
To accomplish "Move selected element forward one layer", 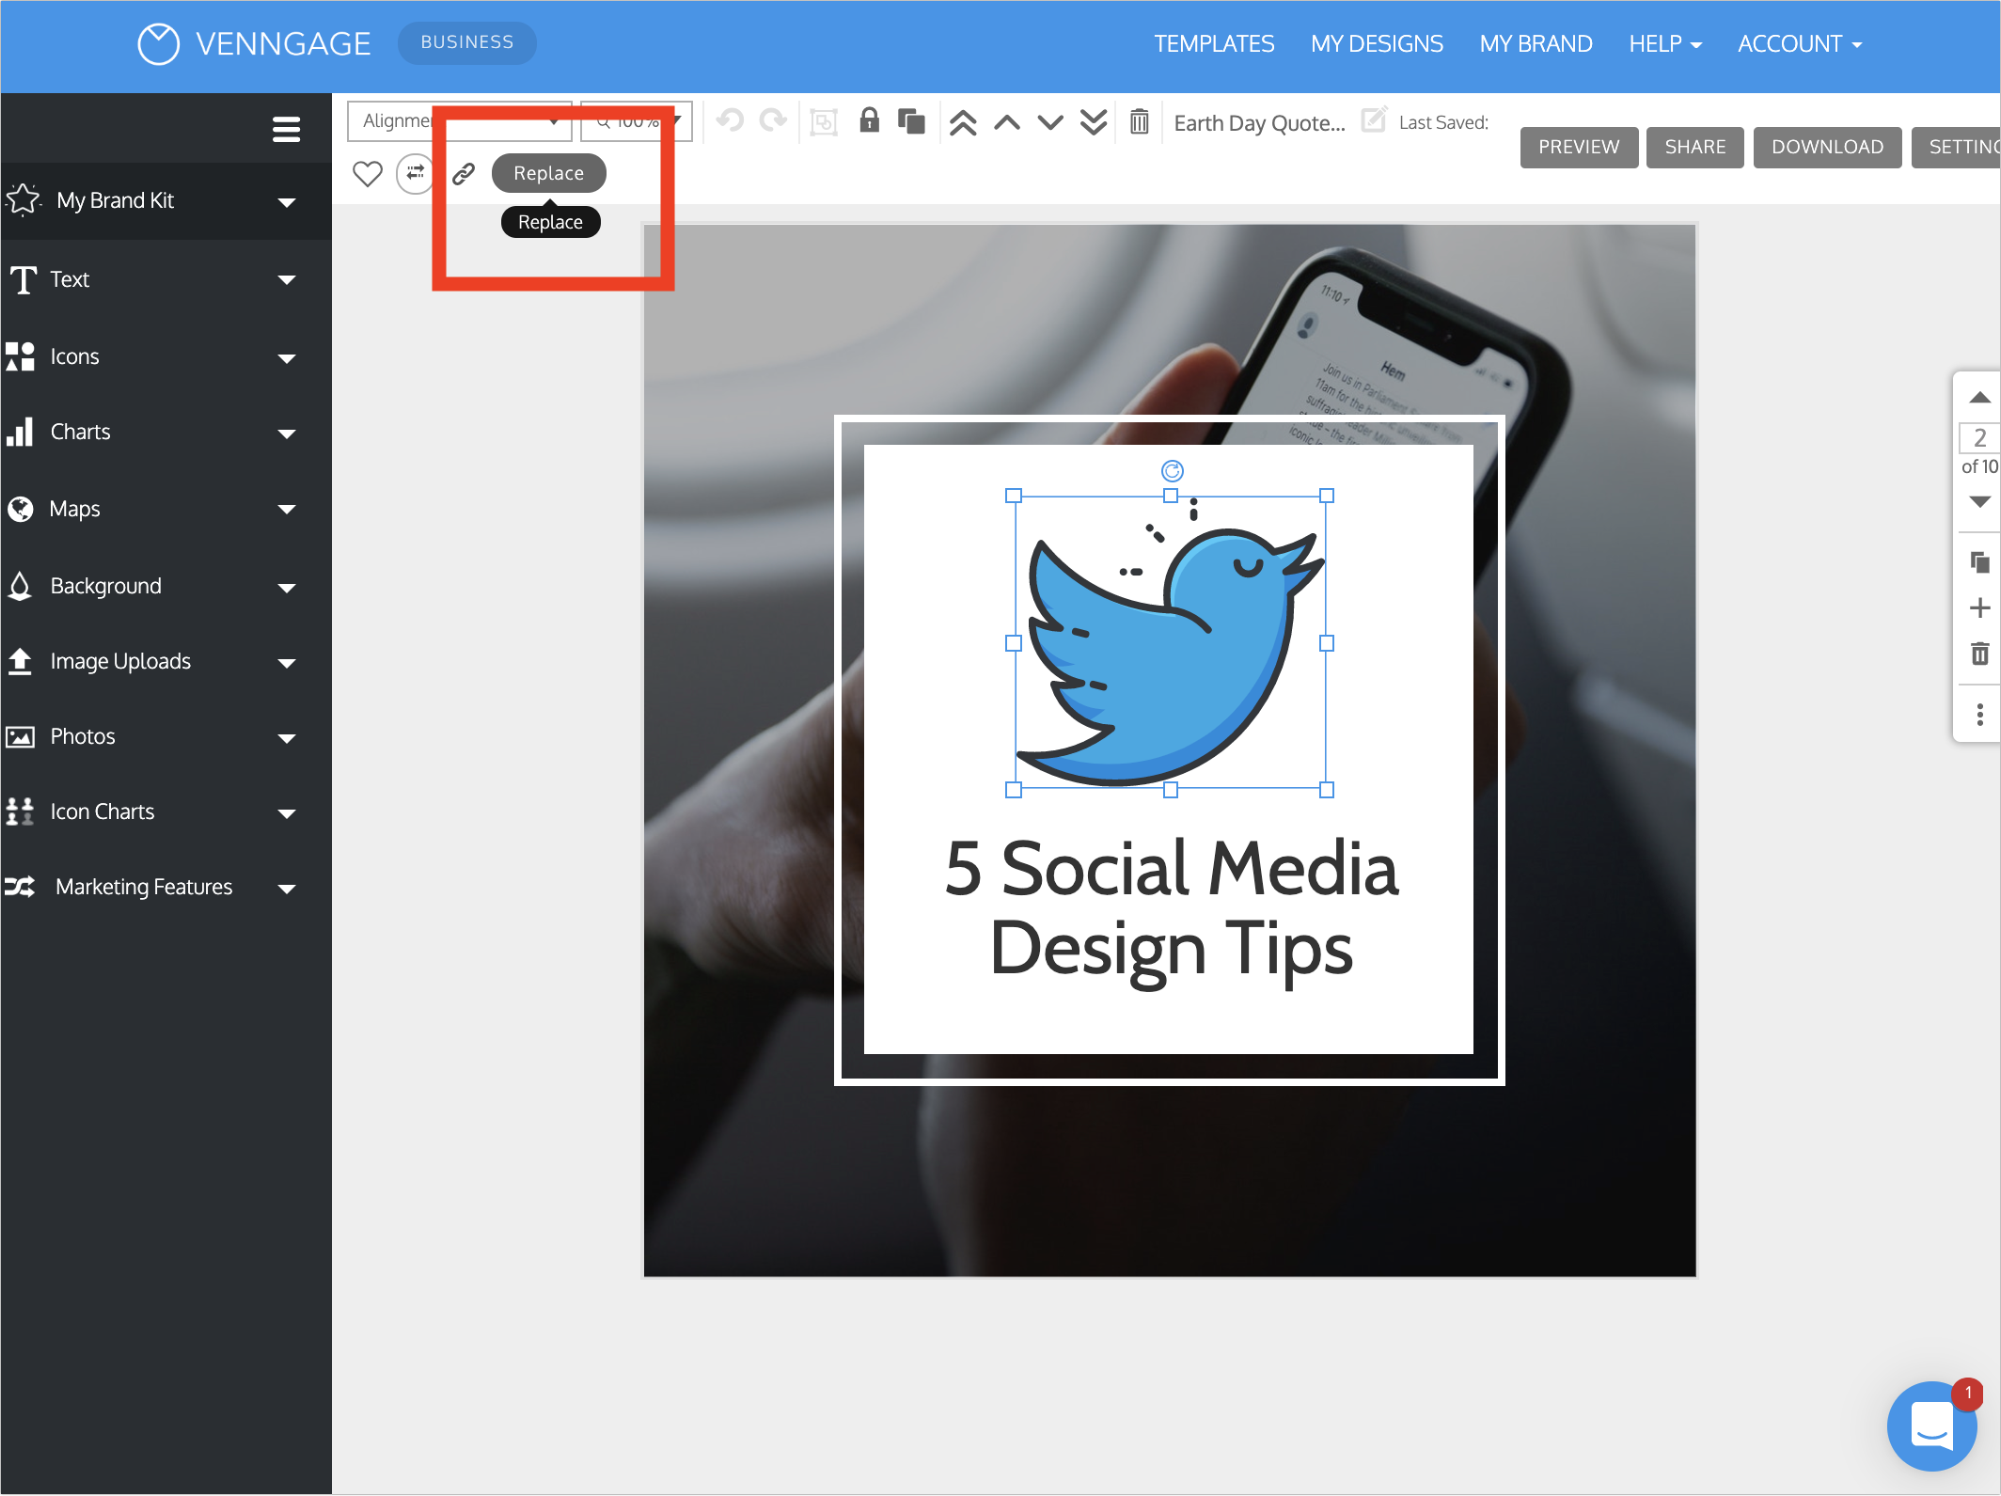I will click(1007, 122).
